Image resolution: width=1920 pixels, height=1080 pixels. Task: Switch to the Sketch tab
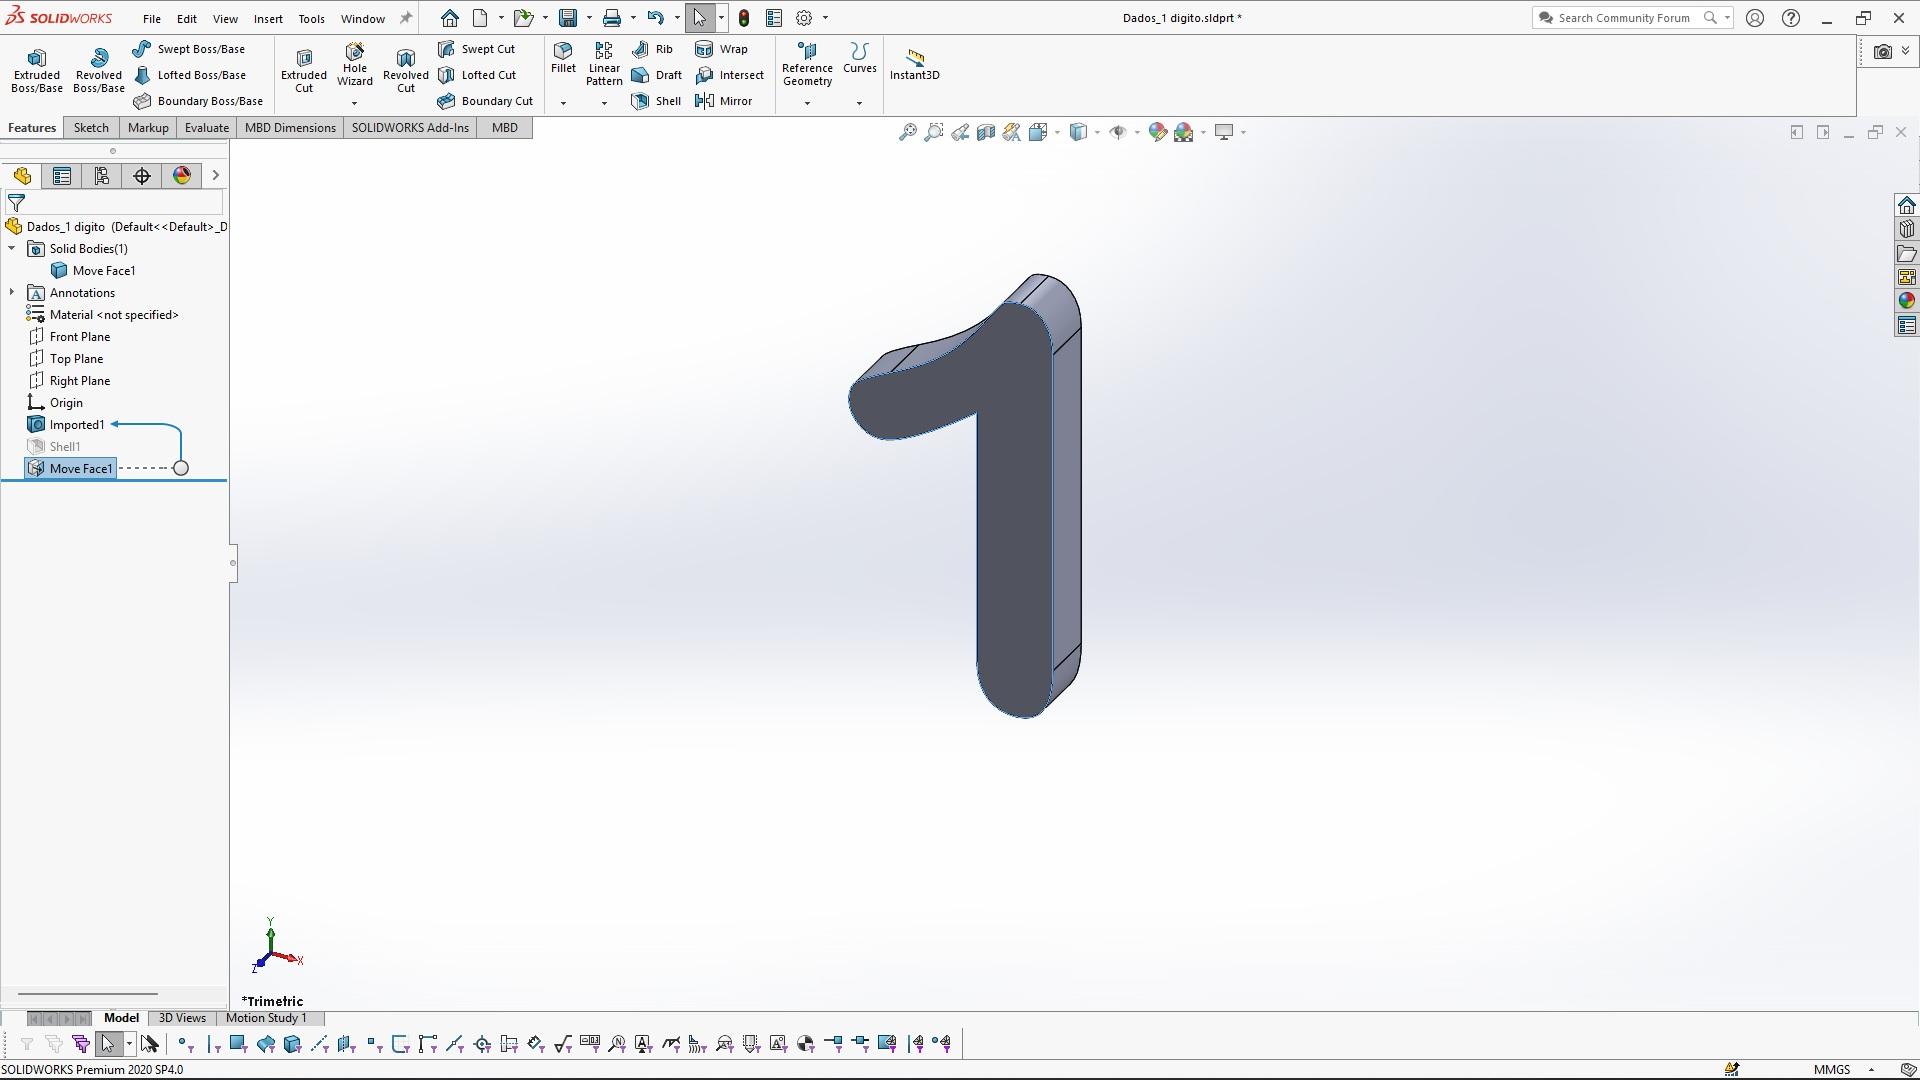tap(91, 128)
